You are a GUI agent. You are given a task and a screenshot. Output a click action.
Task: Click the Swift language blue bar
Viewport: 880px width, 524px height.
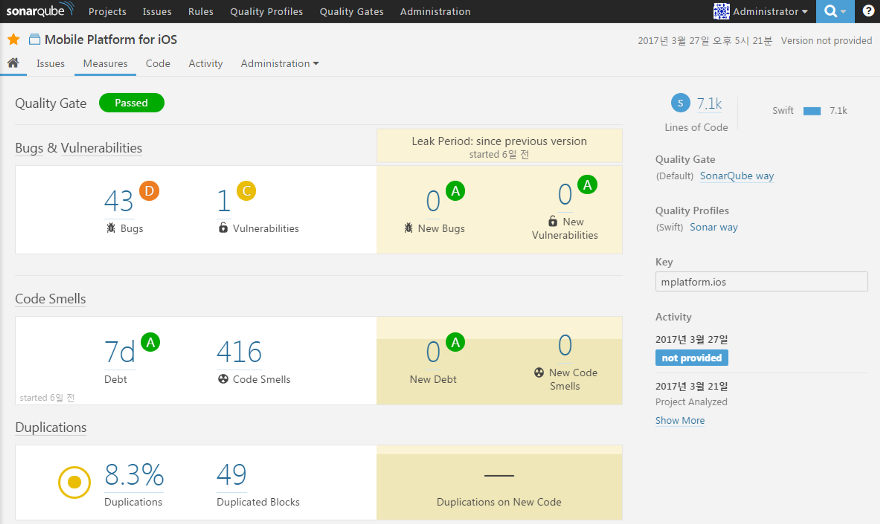click(x=812, y=111)
